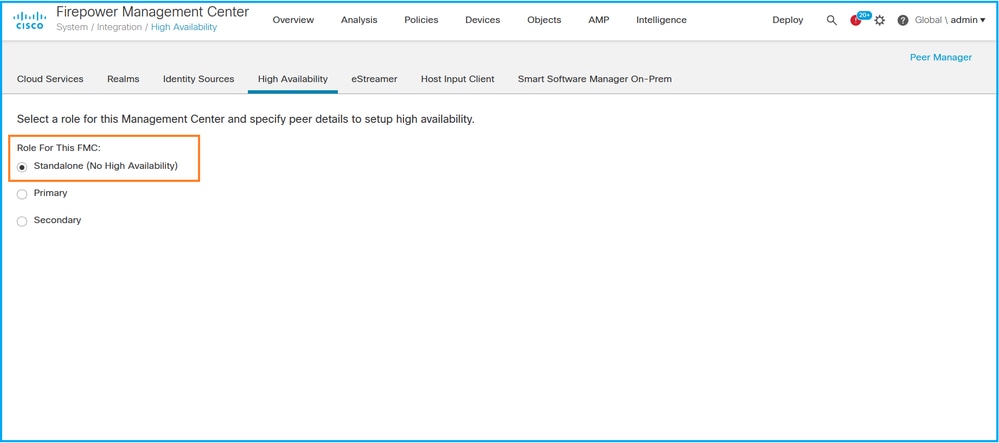Switch to the Realms tab

(123, 79)
